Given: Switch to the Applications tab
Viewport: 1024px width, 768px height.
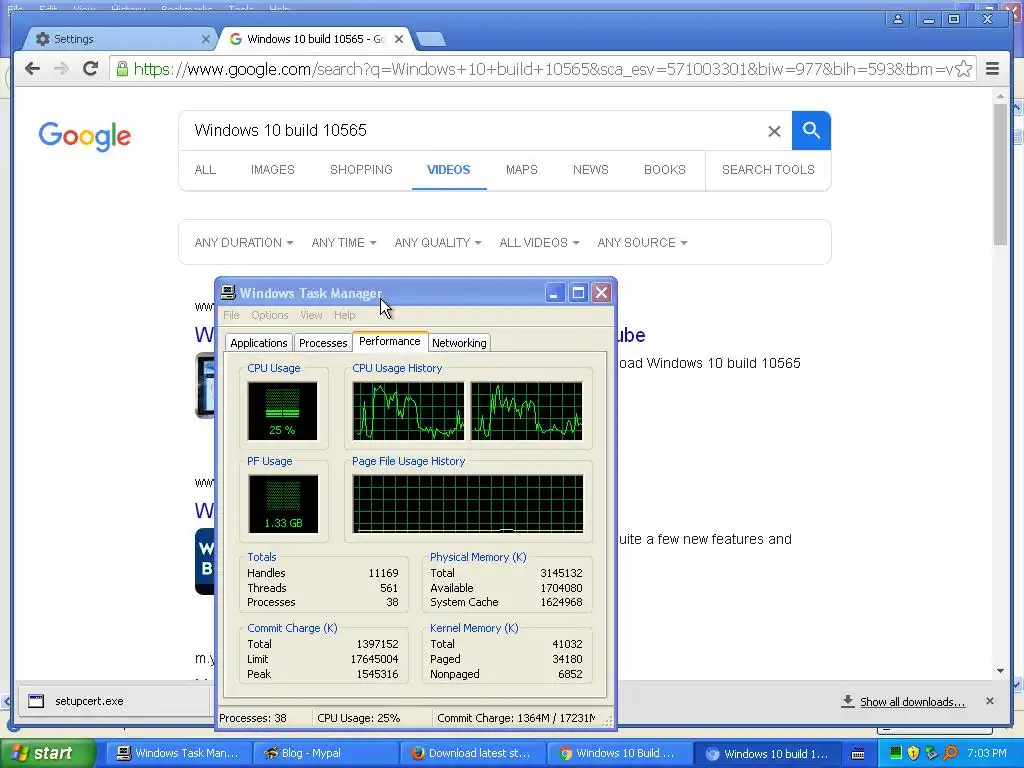Looking at the screenshot, I should pyautogui.click(x=259, y=343).
